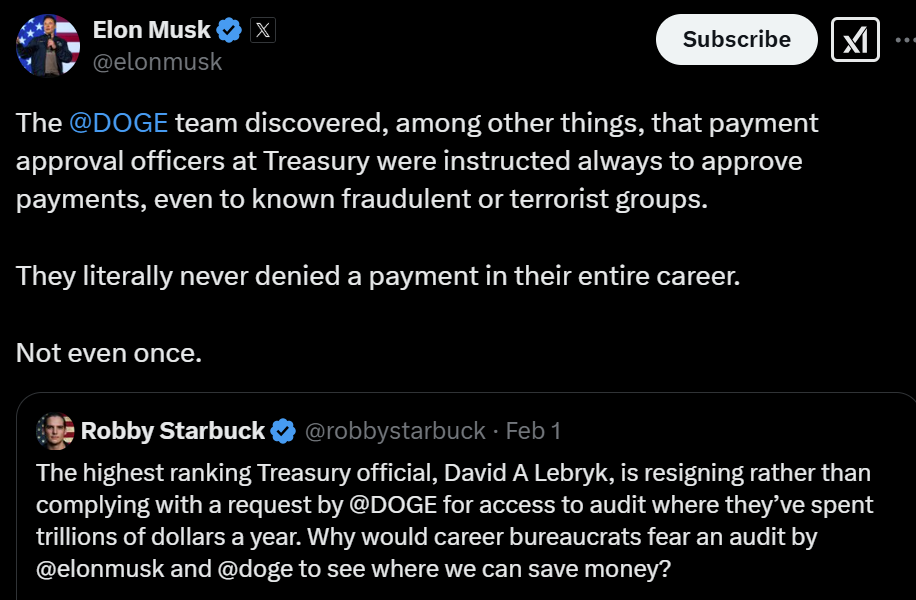Click Robby Starbuck's blue verified checkmark
This screenshot has width=916, height=600.
pyautogui.click(x=284, y=431)
